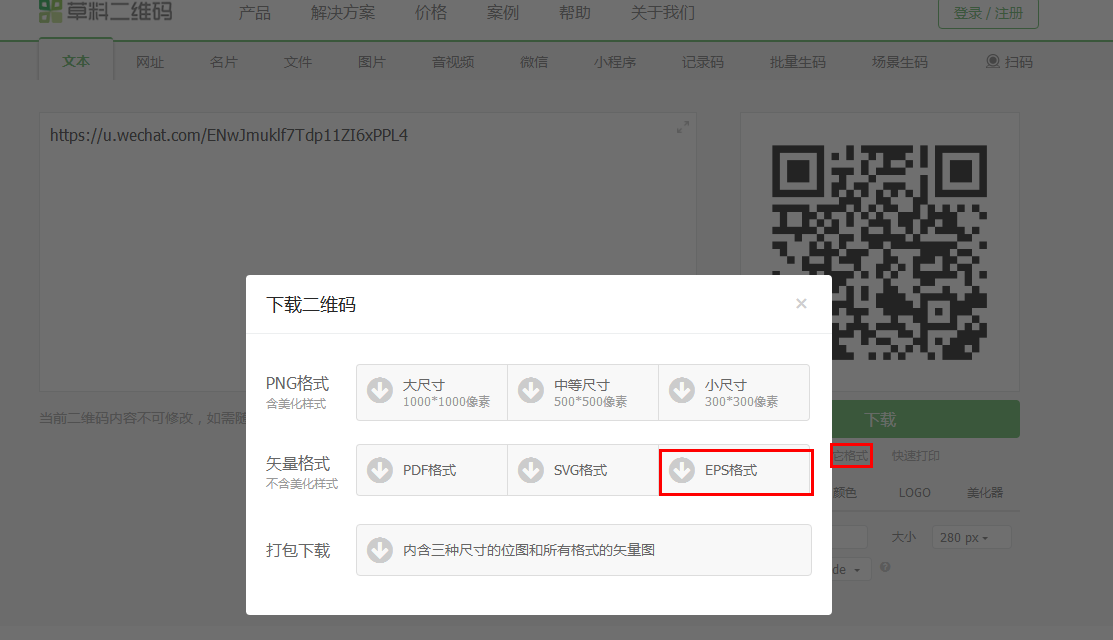Open the LOGO settings tab
The image size is (1113, 640).
pos(914,492)
